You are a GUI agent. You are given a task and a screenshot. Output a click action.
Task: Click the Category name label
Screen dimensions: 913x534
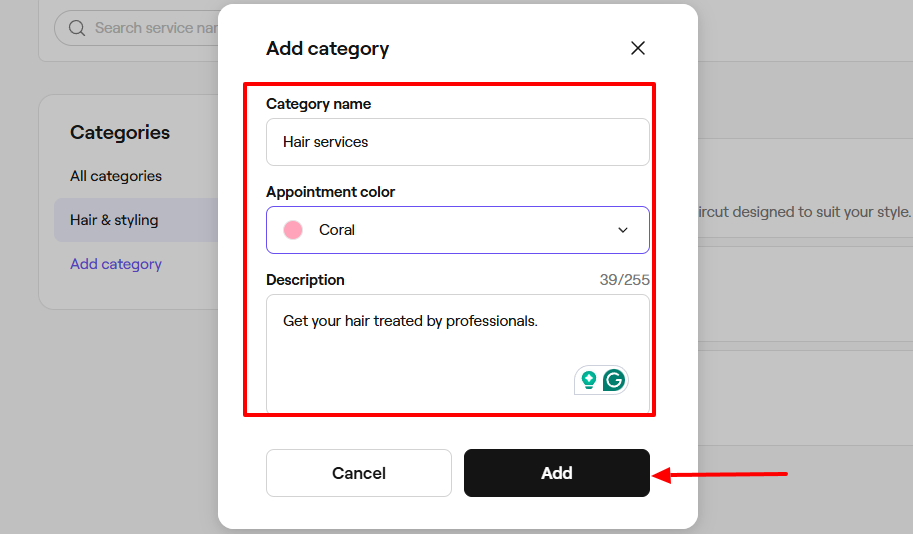(318, 104)
